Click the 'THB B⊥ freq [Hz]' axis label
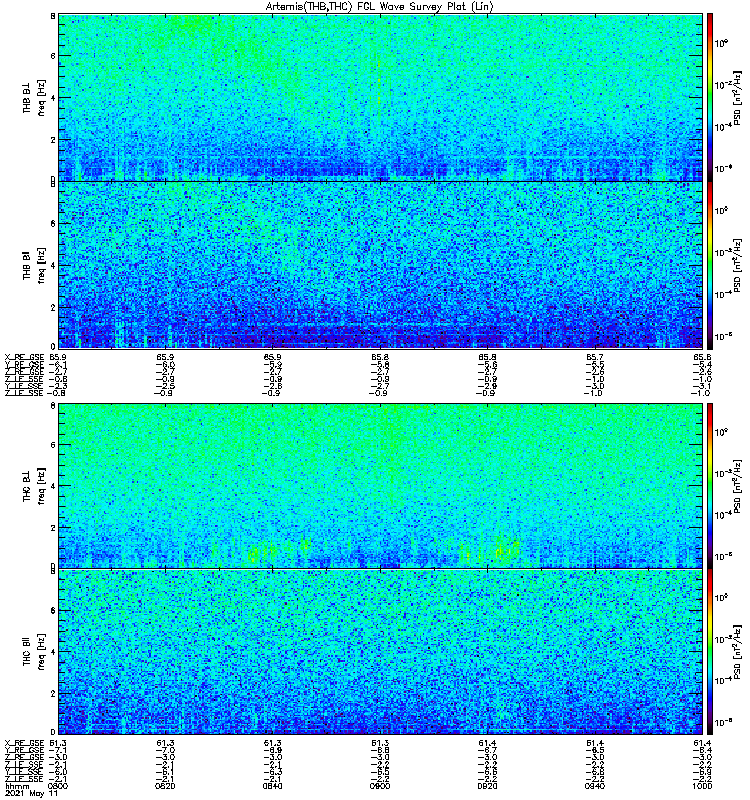 tap(34, 97)
